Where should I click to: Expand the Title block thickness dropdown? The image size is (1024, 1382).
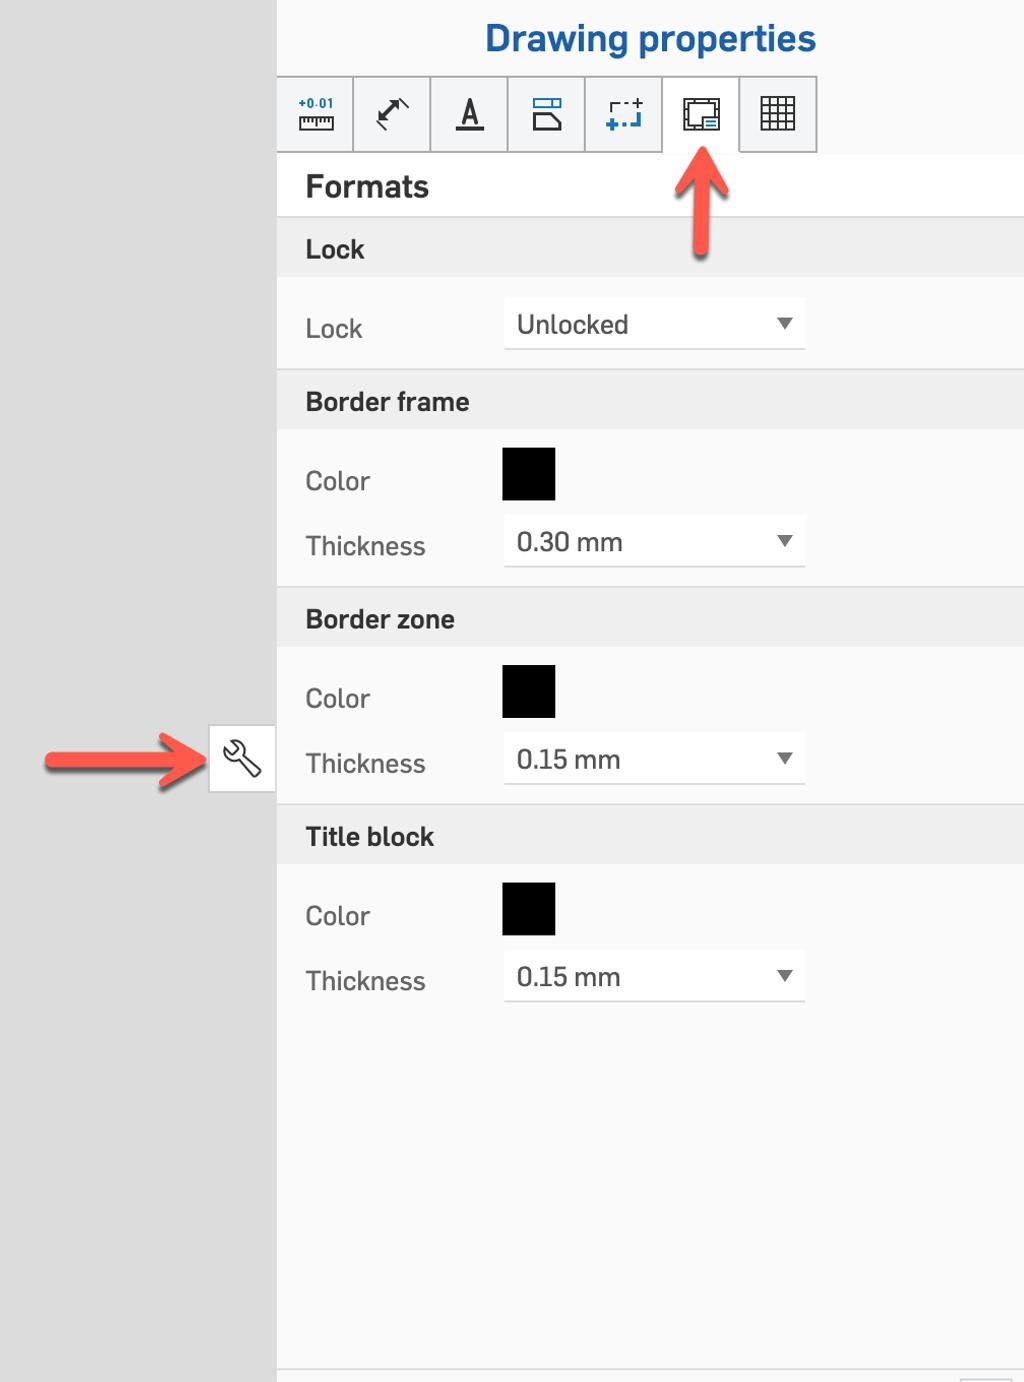coord(654,976)
